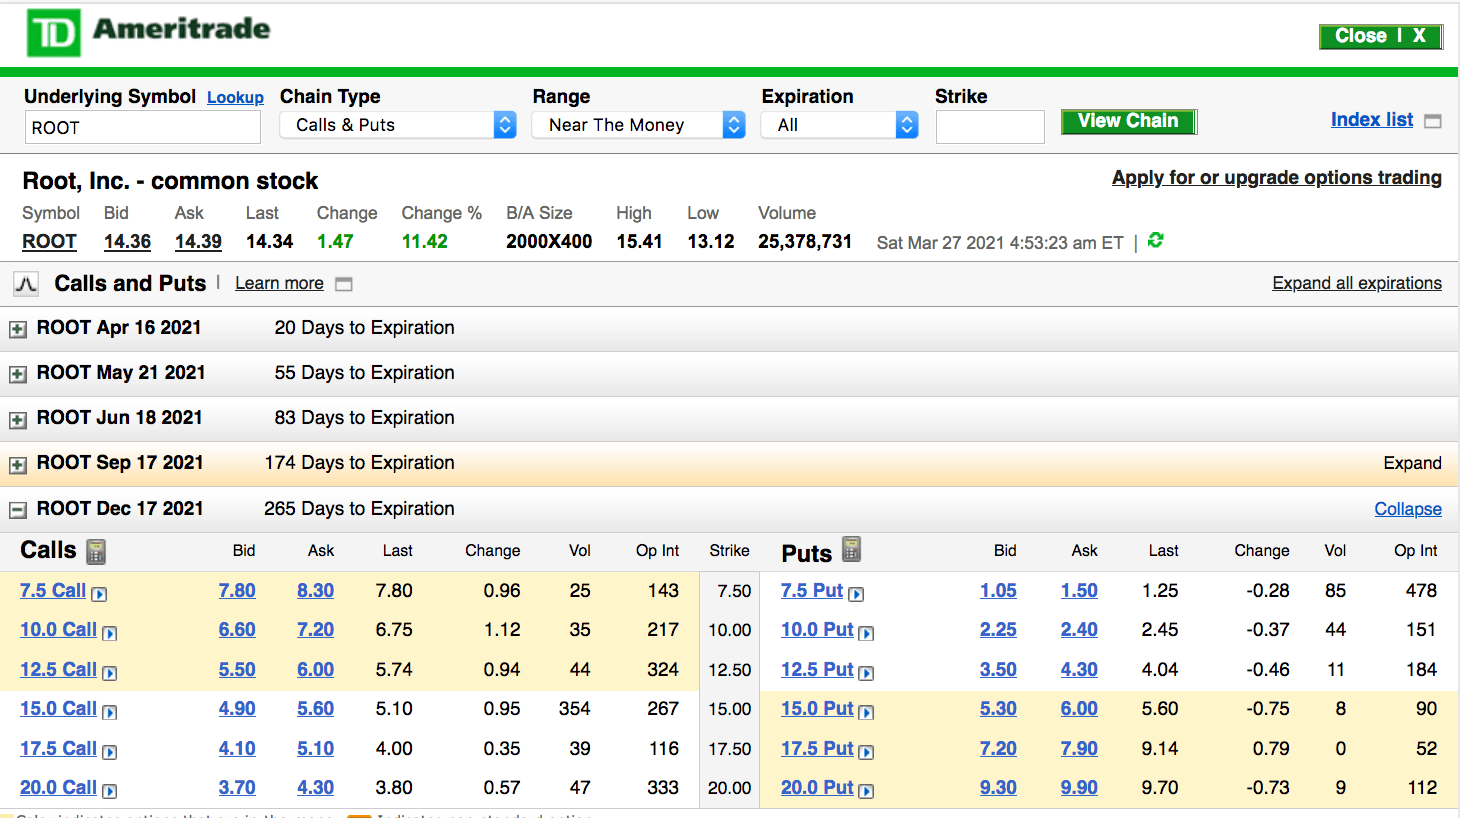Expand ROOT Jun 18 2021 expiration
The width and height of the screenshot is (1460, 818).
(x=18, y=420)
